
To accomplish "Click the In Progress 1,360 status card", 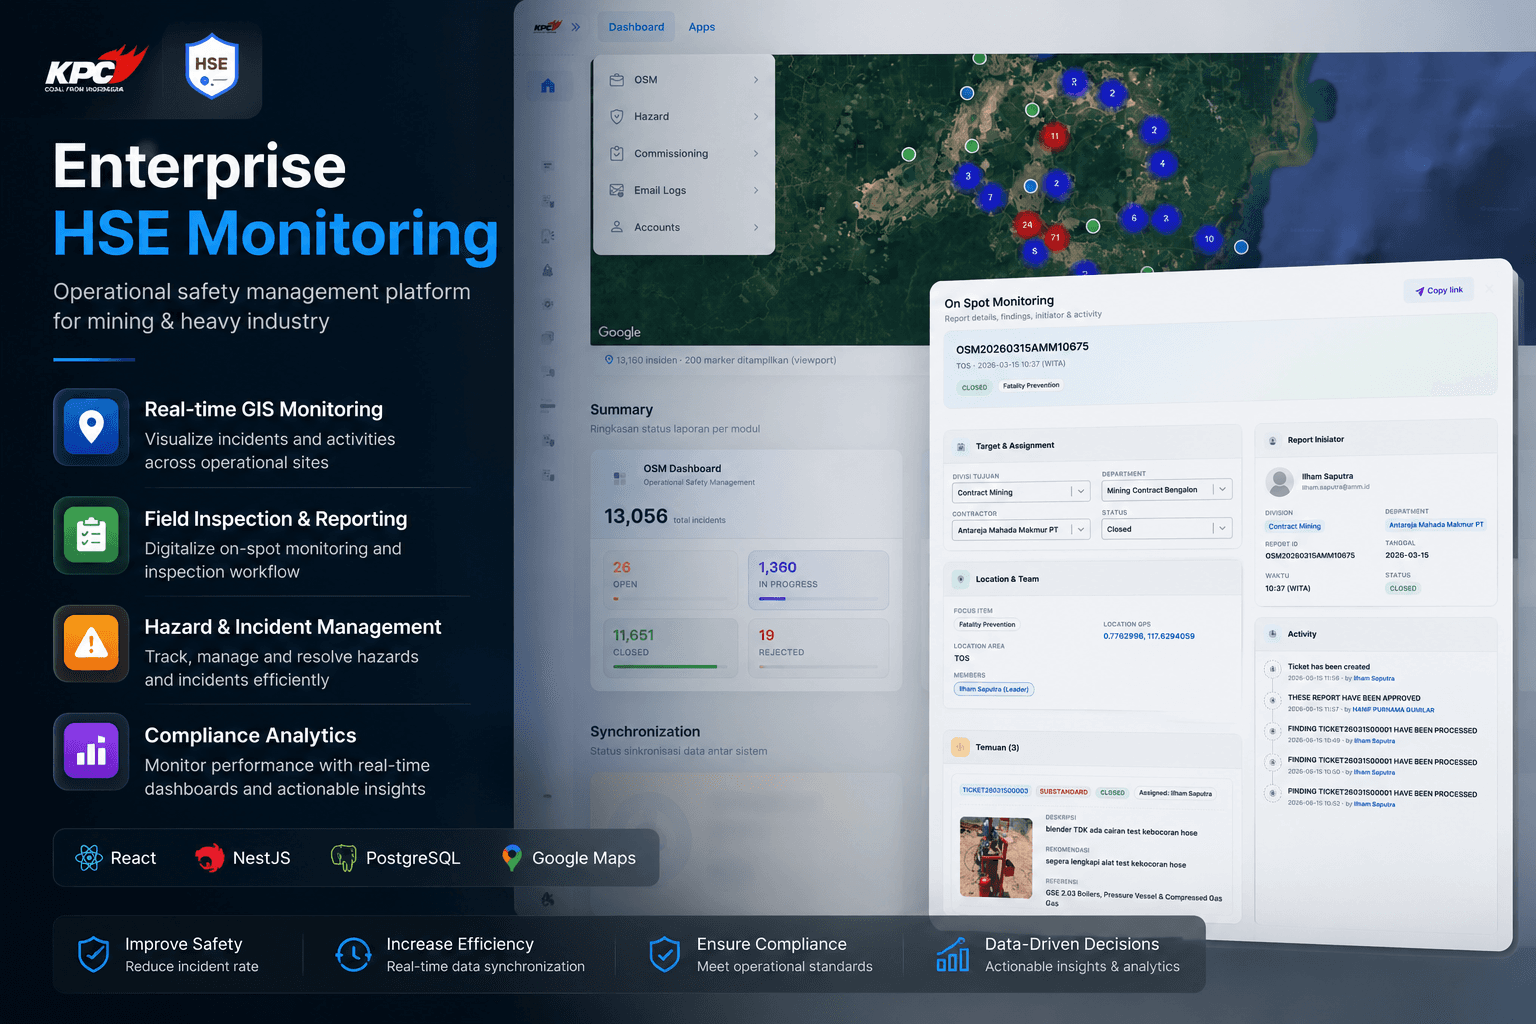I will tap(818, 580).
